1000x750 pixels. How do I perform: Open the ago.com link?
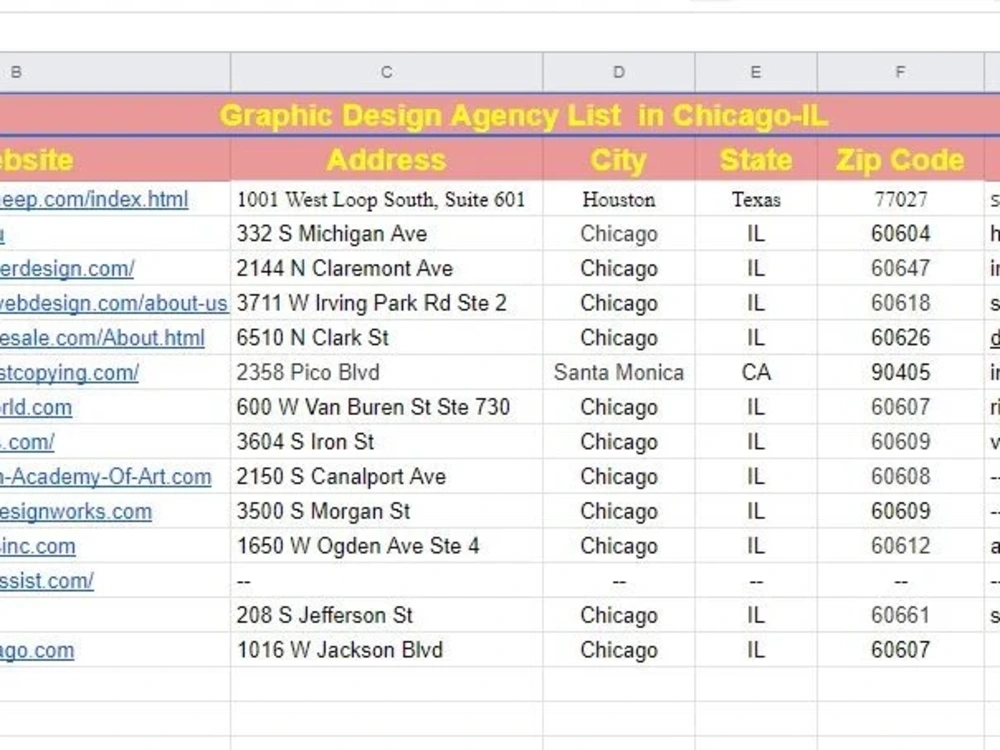click(36, 650)
